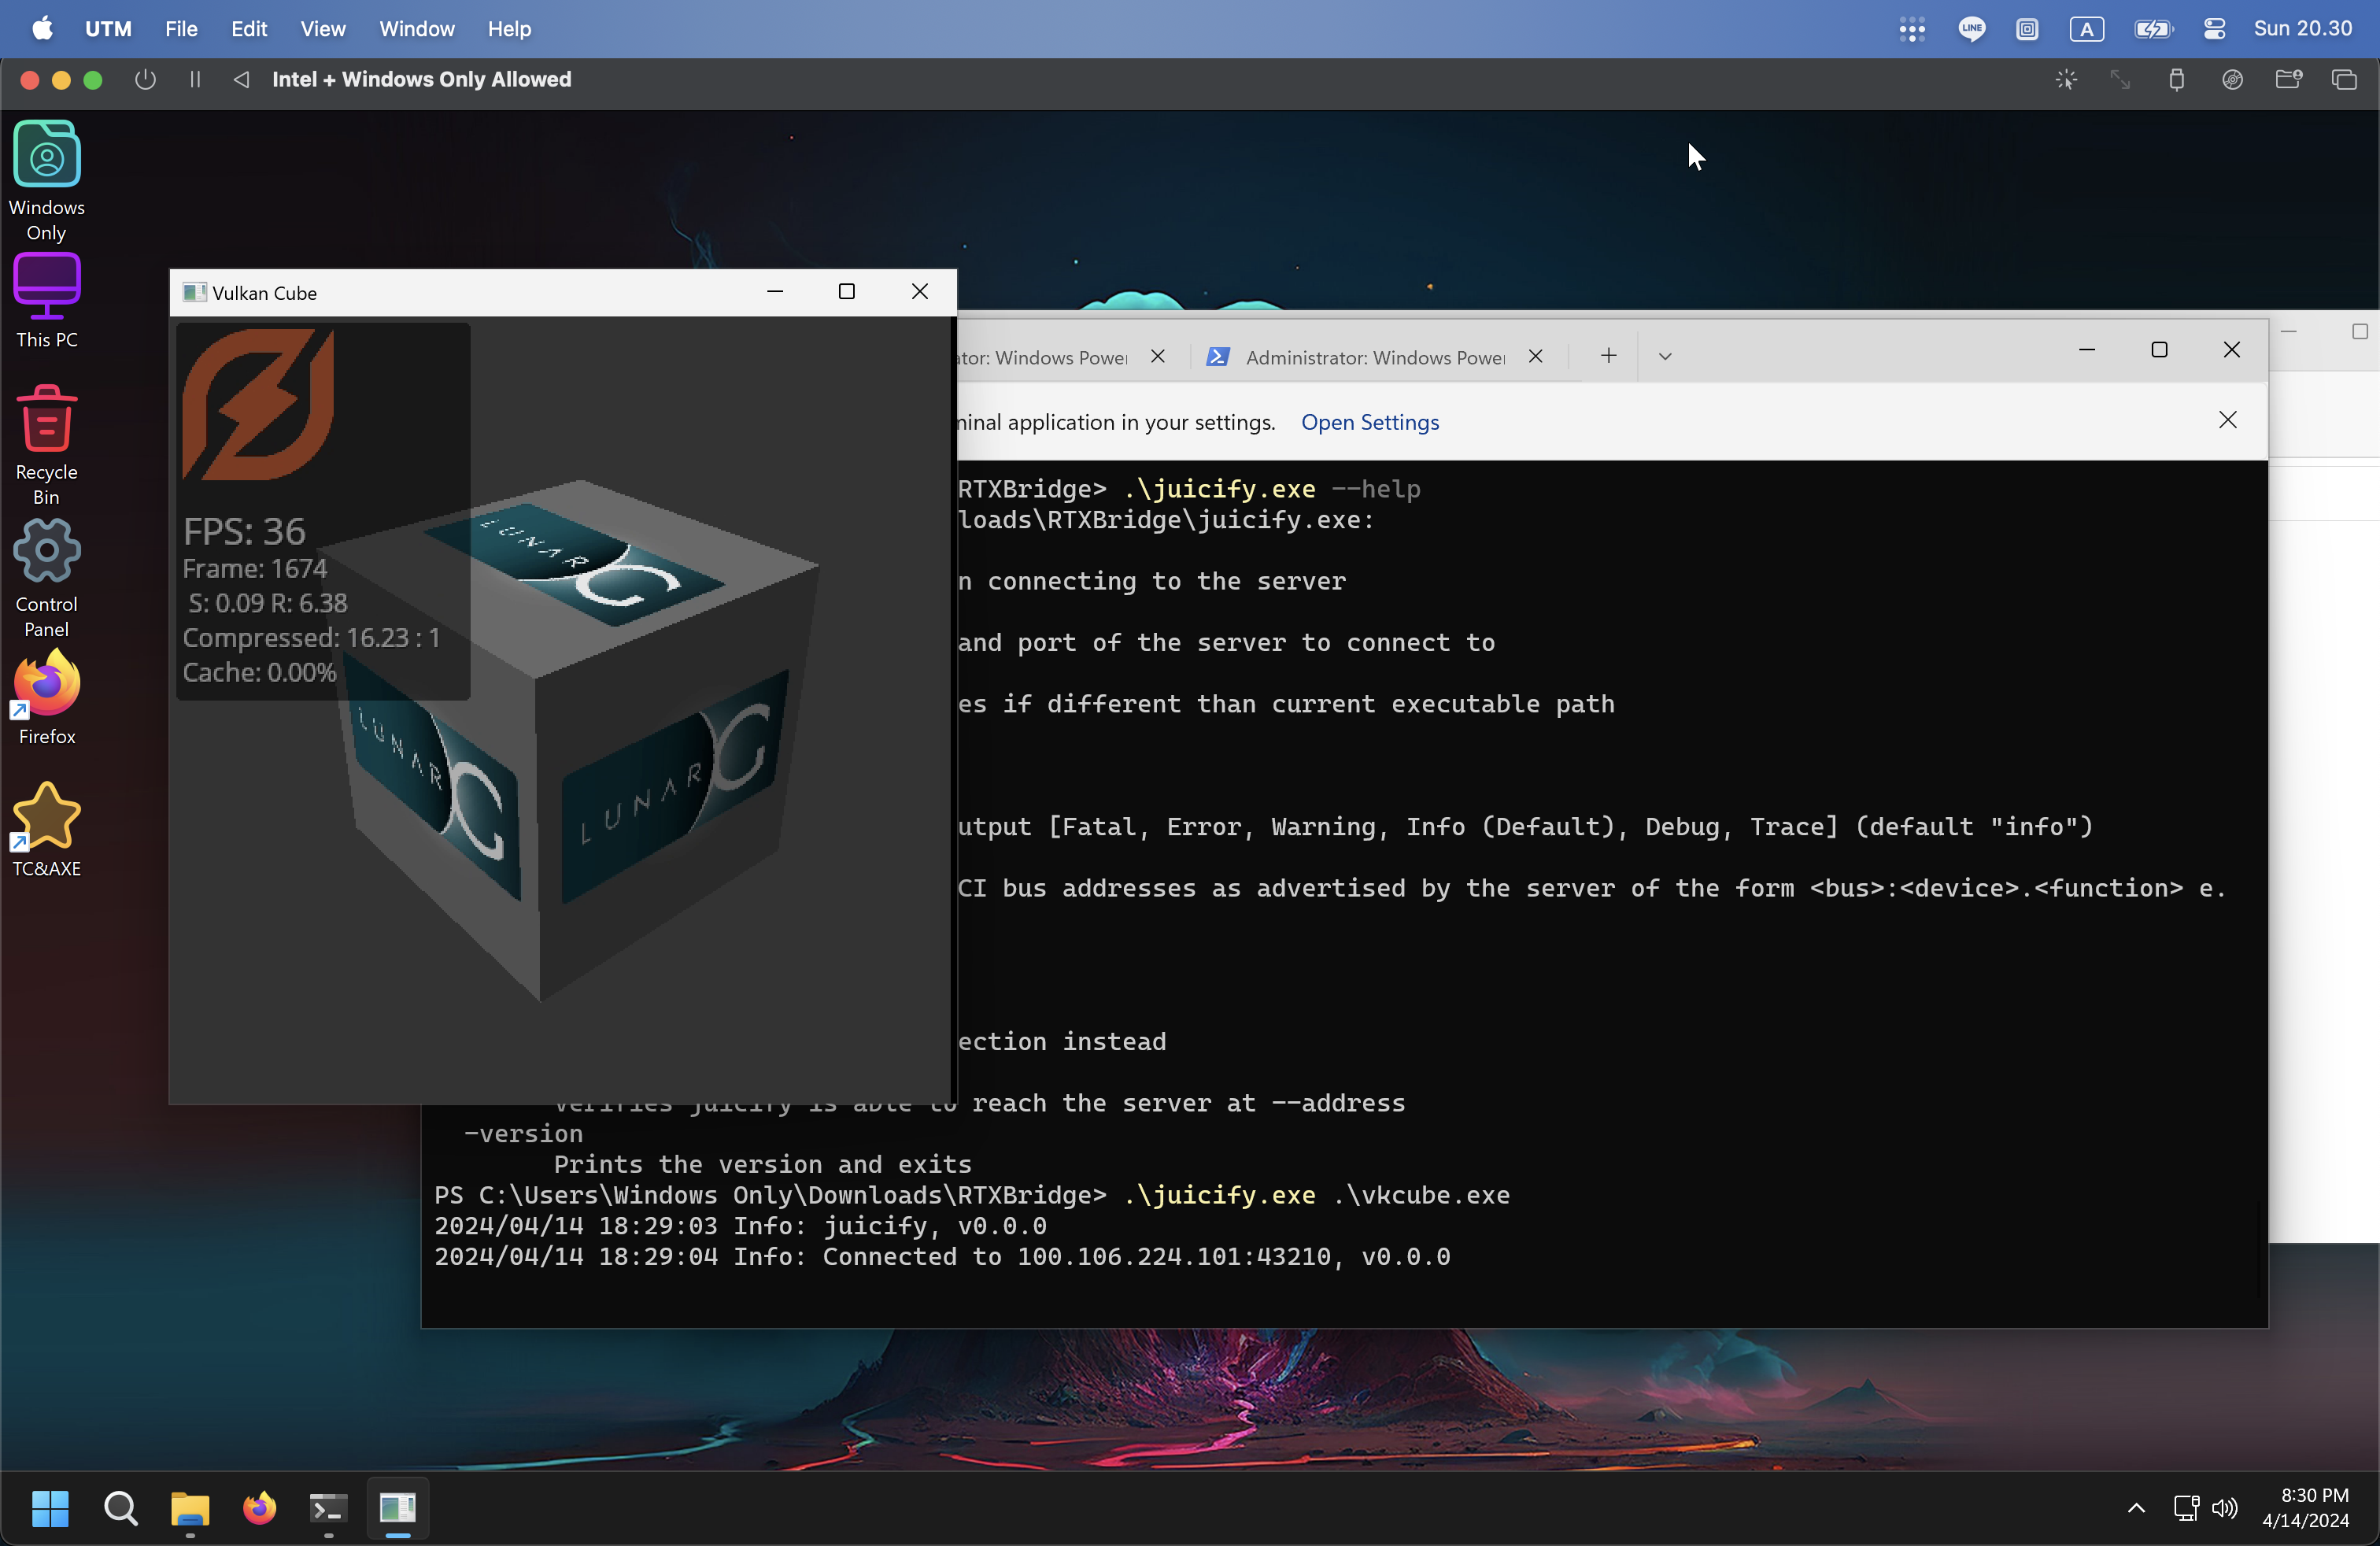
Task: Click the capture mouse cursor icon
Action: [x=2066, y=80]
